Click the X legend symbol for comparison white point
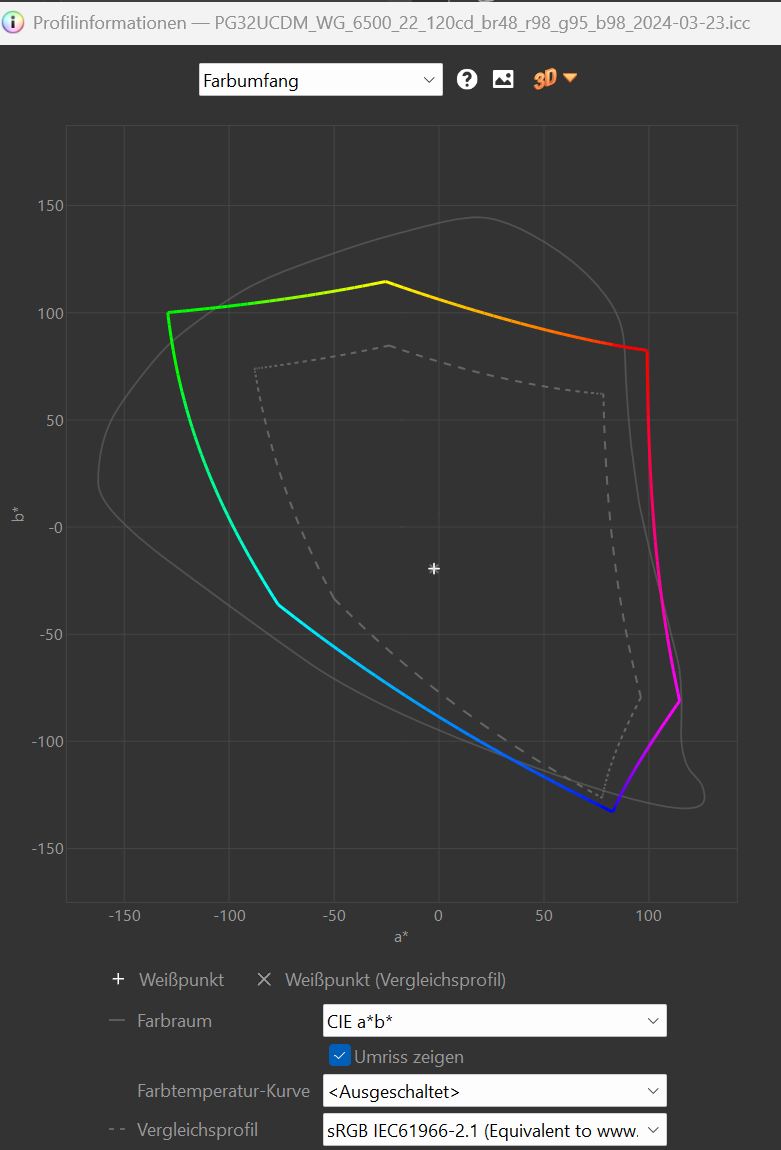The height and width of the screenshot is (1150, 781). pyautogui.click(x=264, y=979)
